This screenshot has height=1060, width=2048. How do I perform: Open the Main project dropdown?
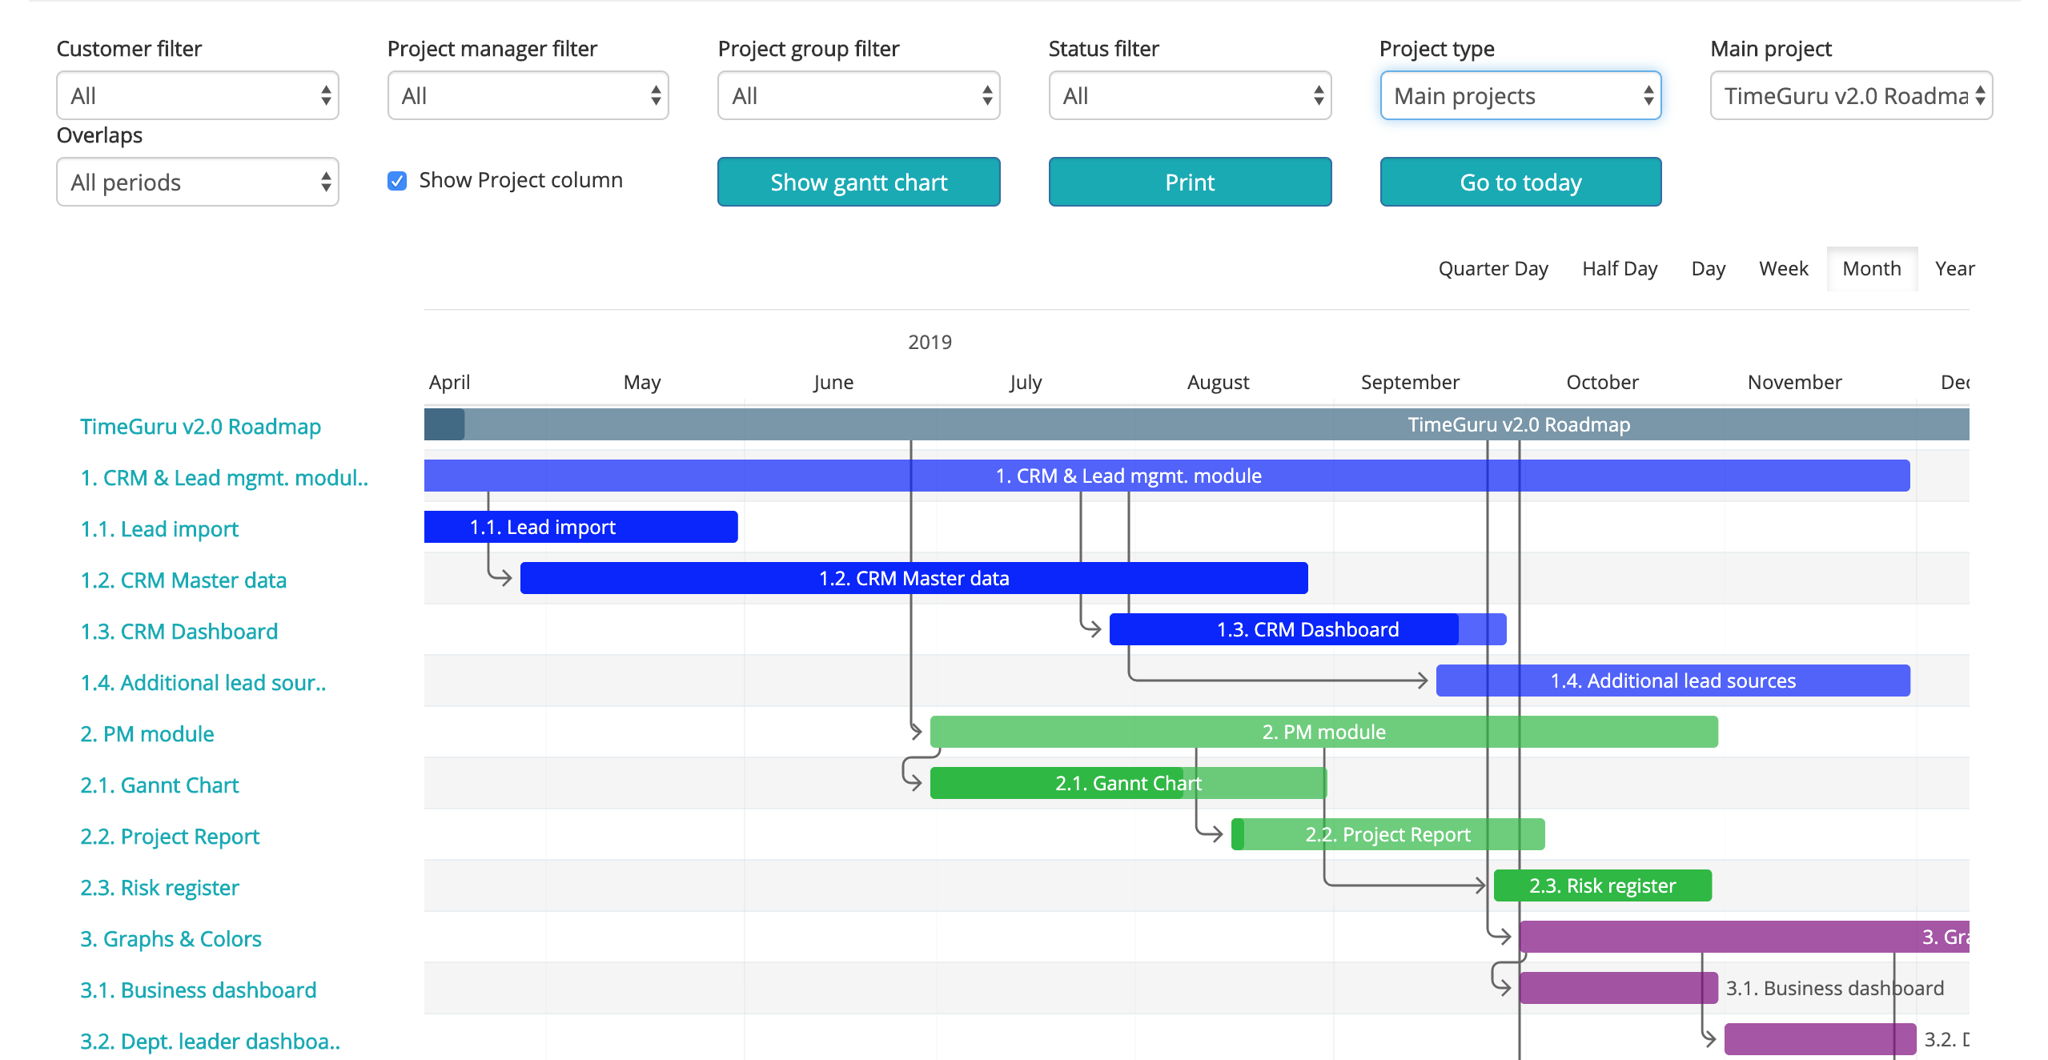pyautogui.click(x=1851, y=96)
